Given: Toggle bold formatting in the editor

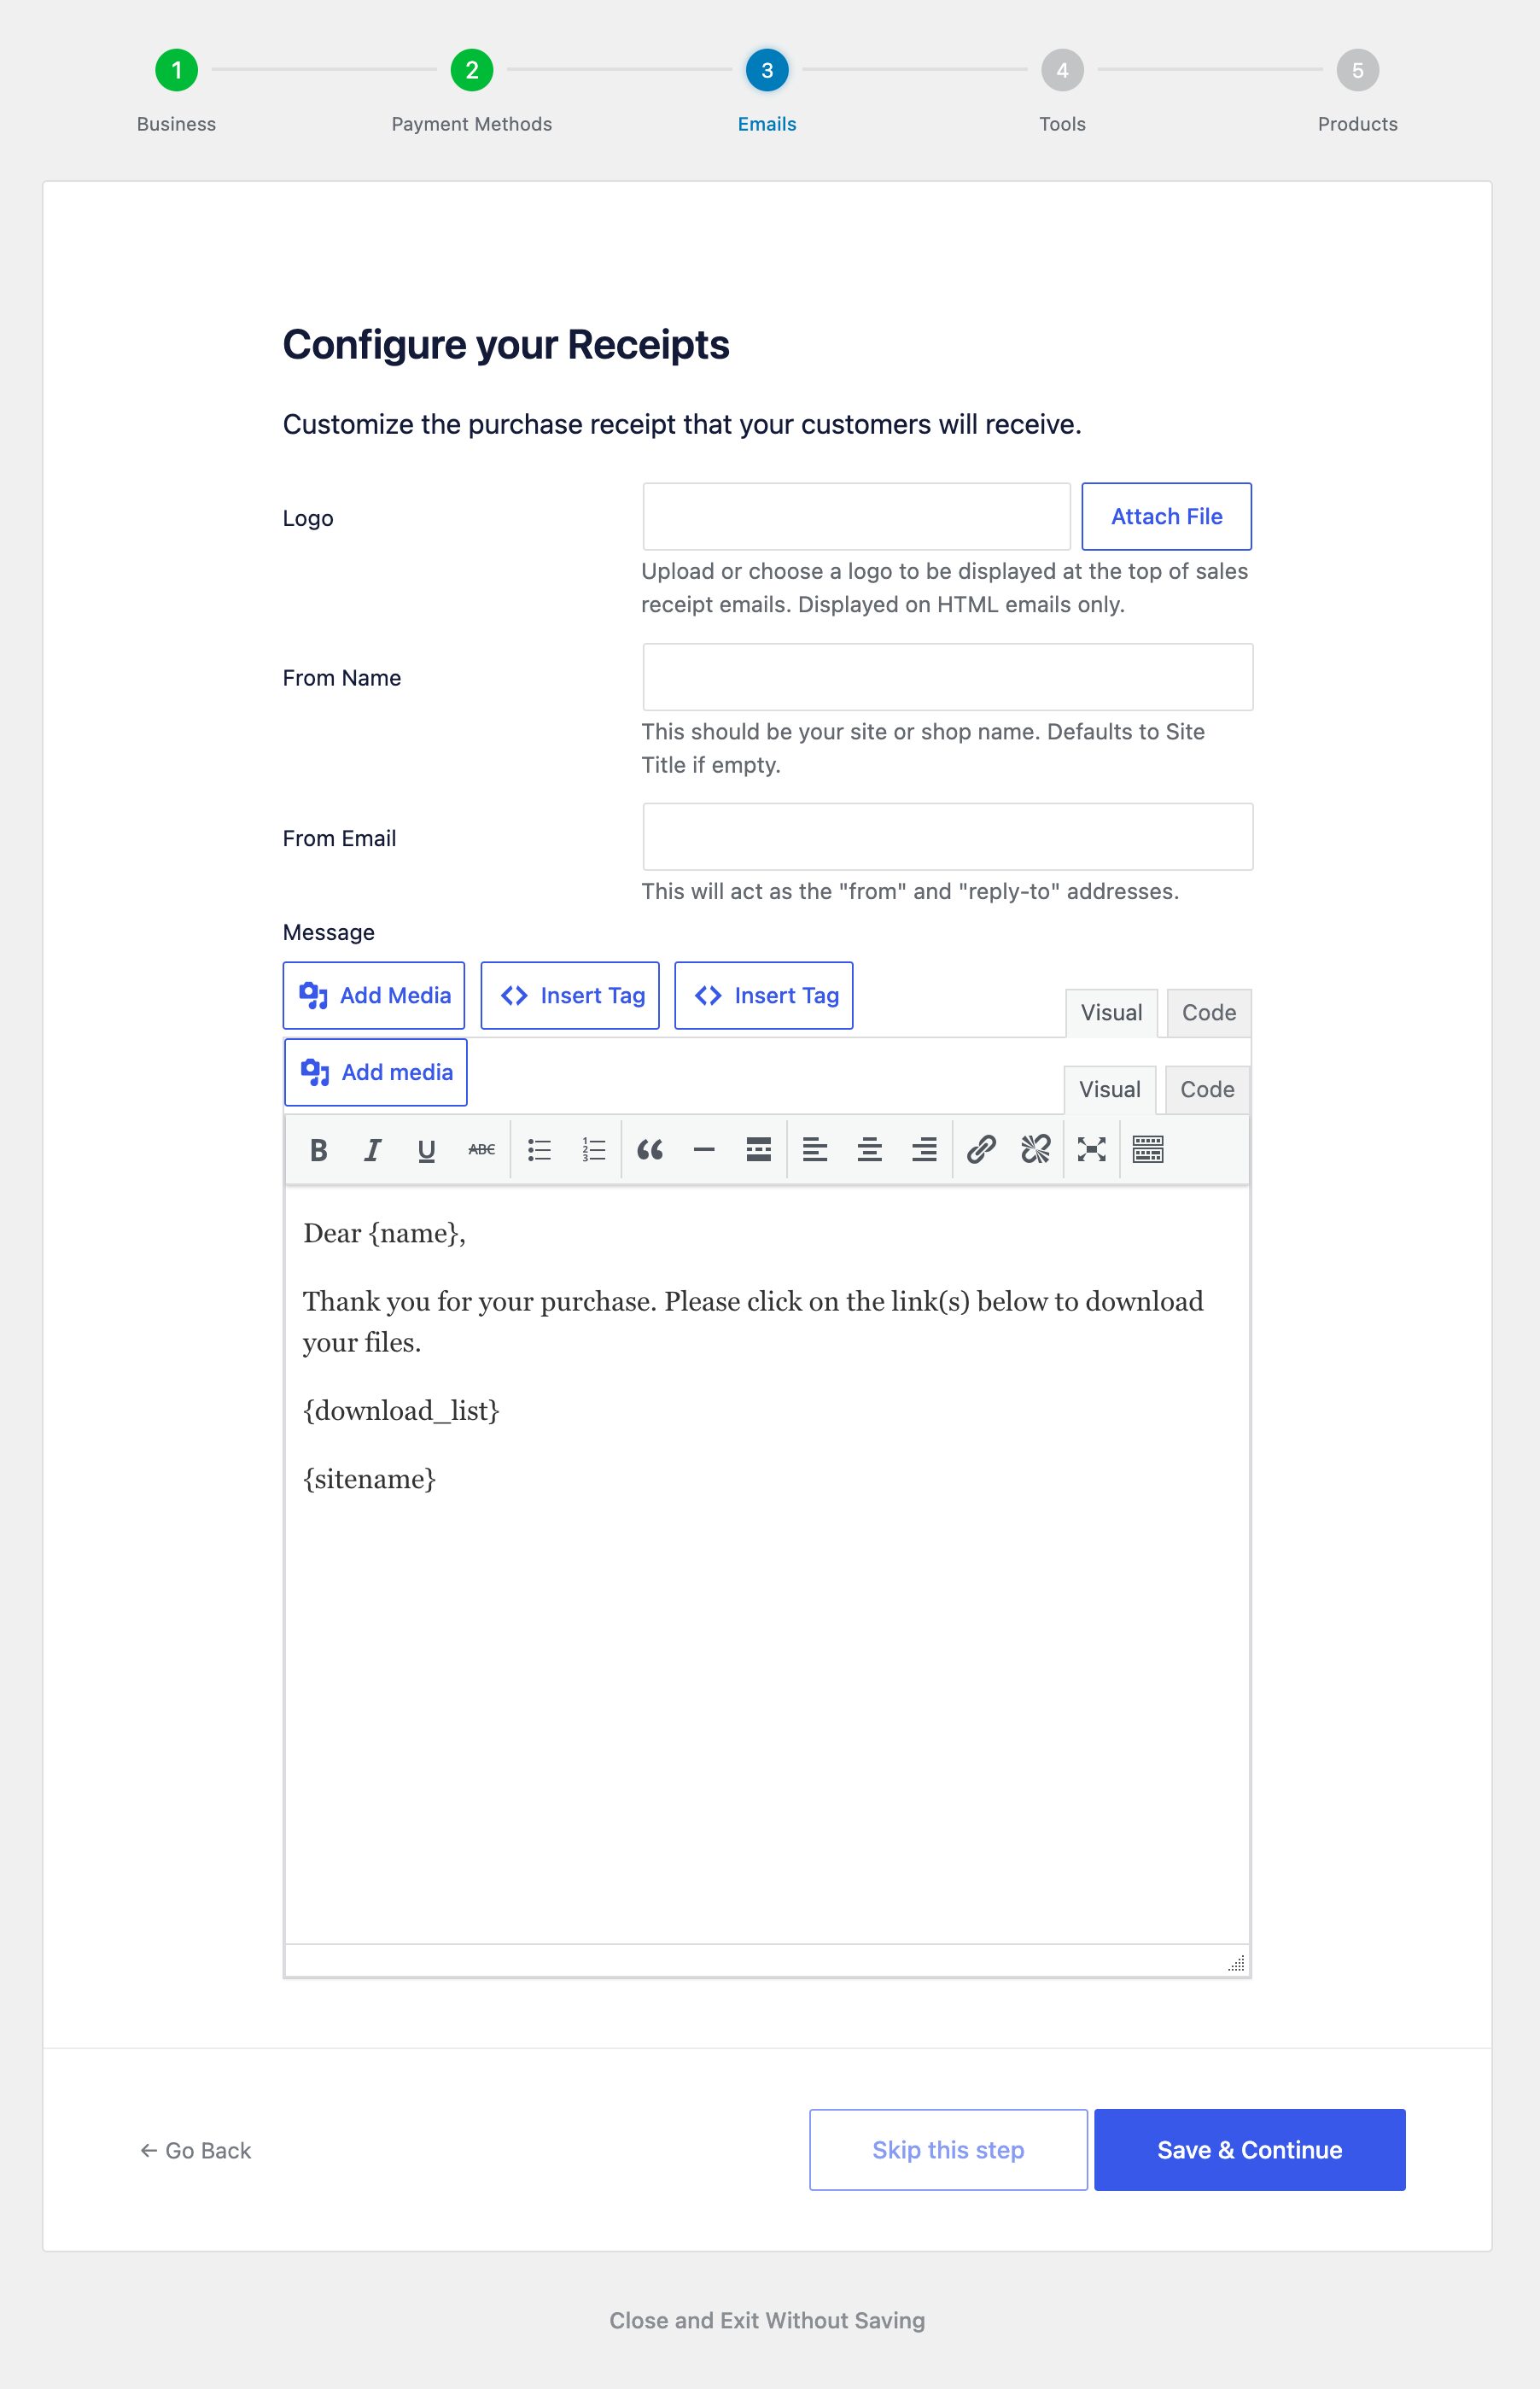Looking at the screenshot, I should pos(319,1150).
